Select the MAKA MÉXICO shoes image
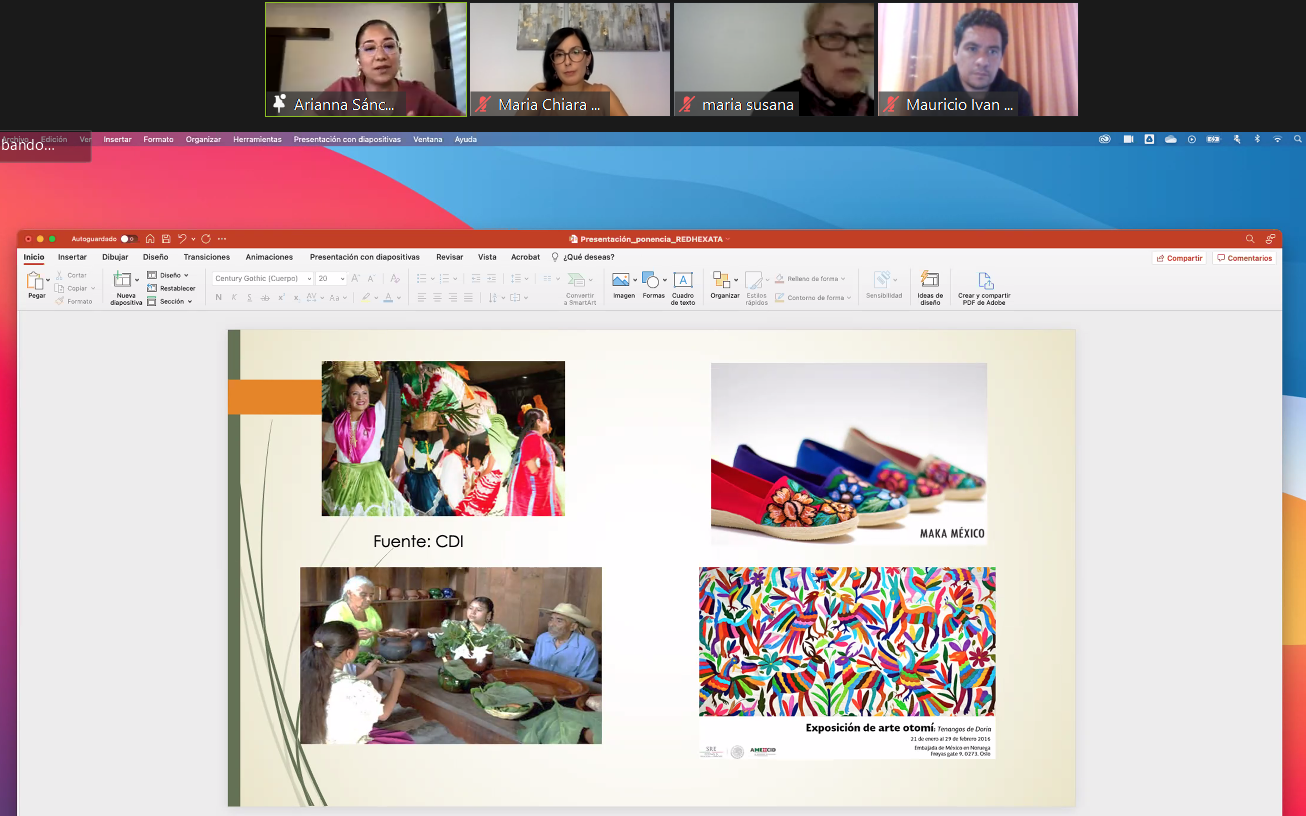The image size is (1306, 816). pyautogui.click(x=848, y=453)
